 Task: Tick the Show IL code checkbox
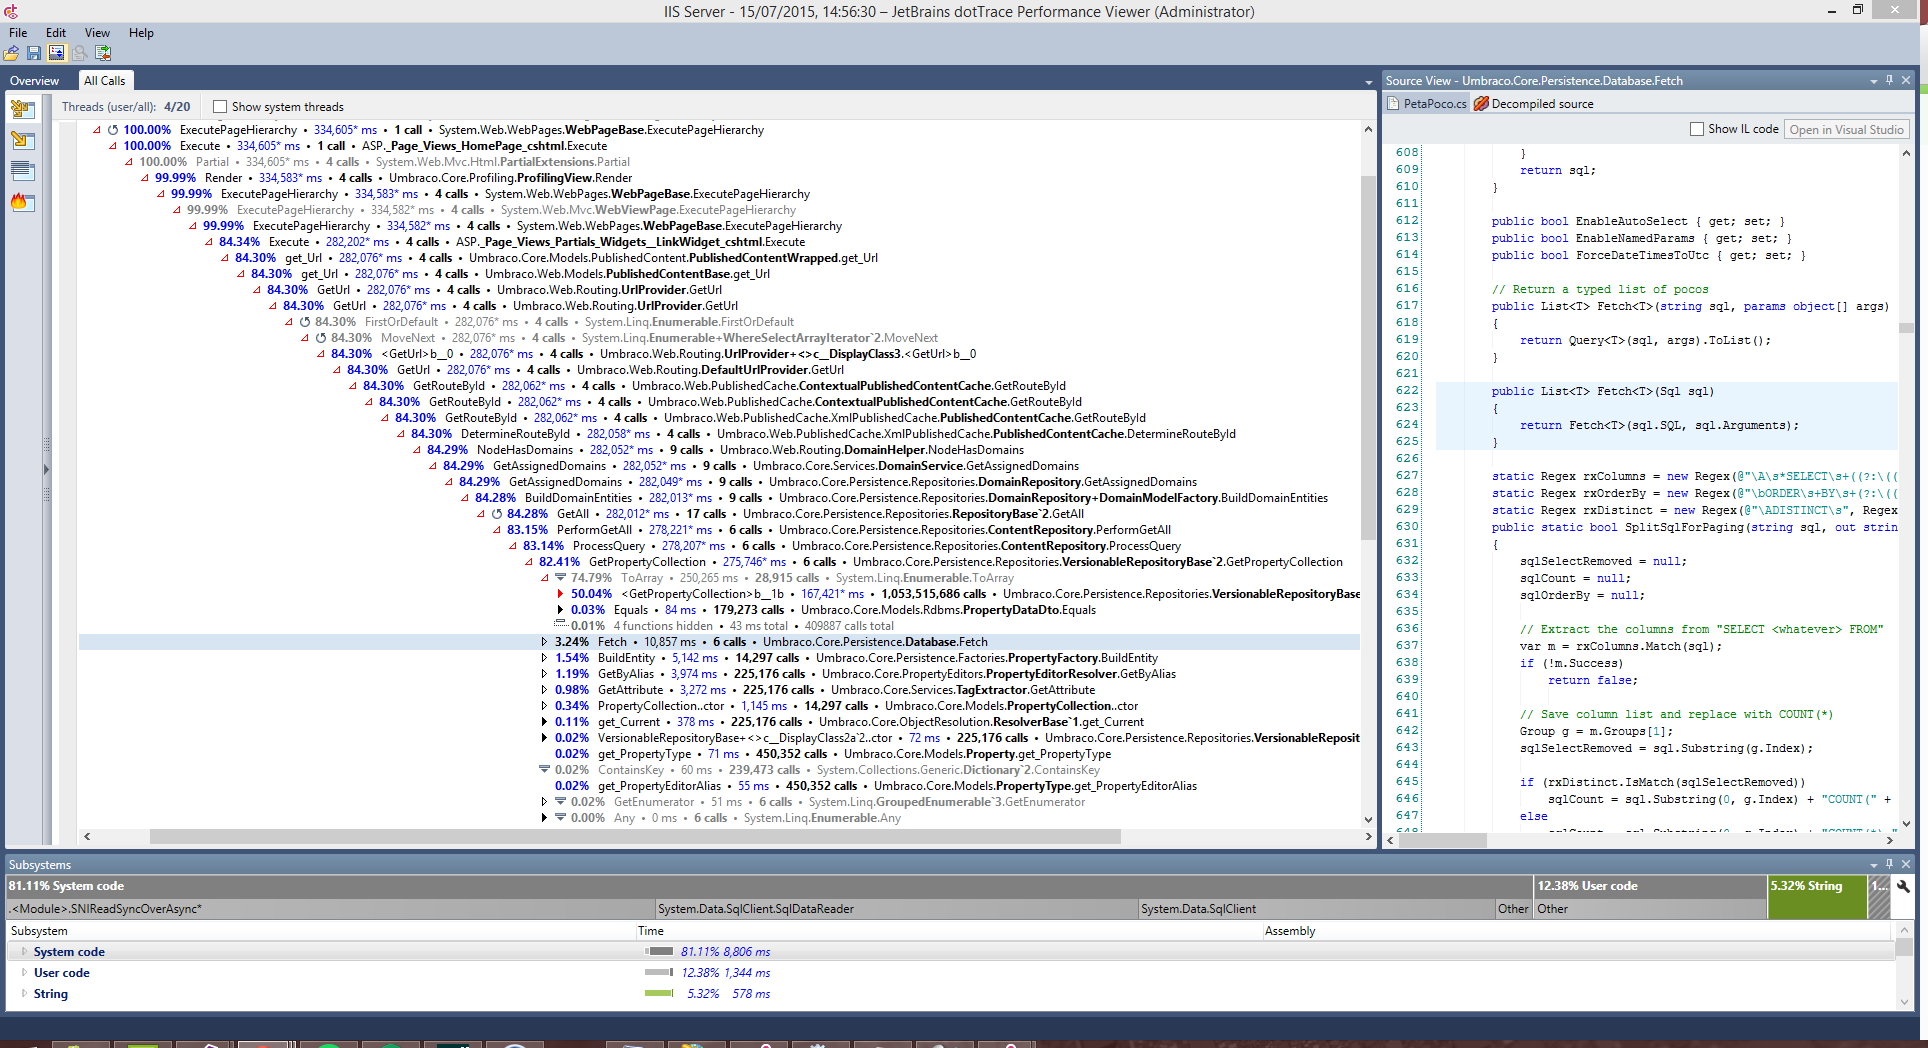click(x=1696, y=129)
